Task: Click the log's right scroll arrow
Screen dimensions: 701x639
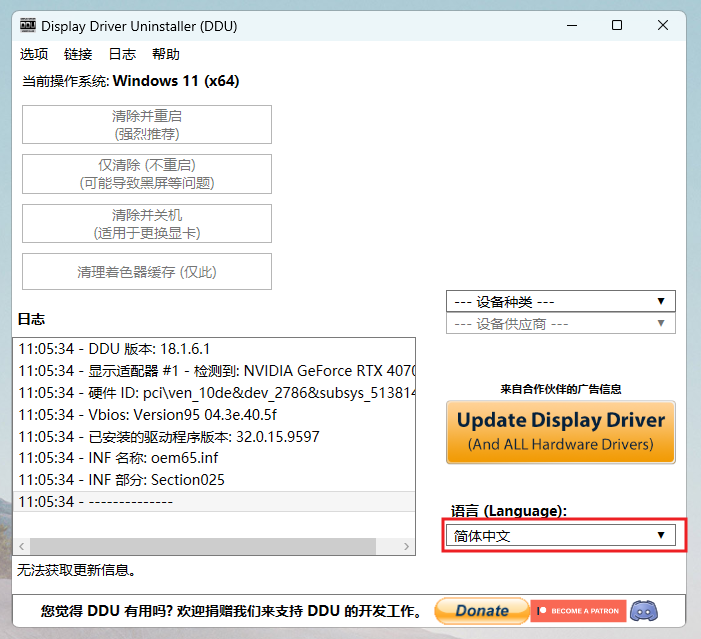Action: coord(406,546)
